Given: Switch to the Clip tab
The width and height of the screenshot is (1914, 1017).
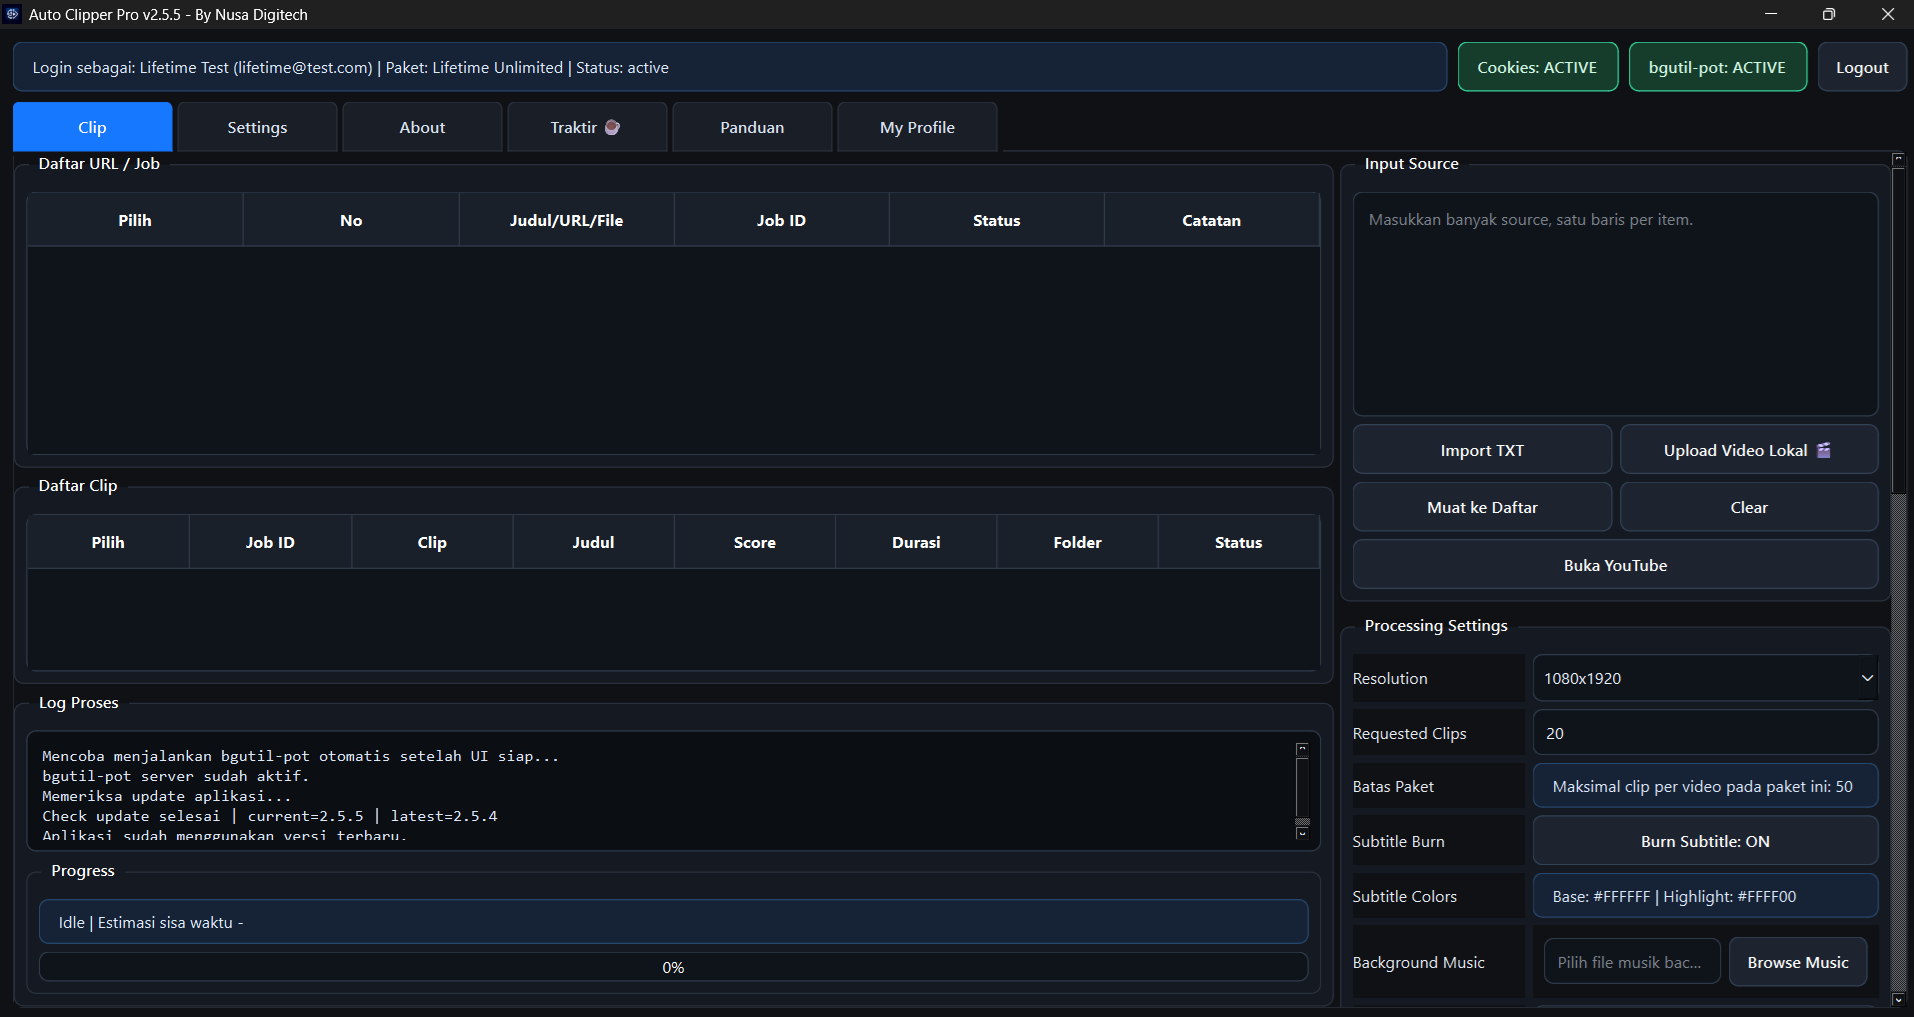Looking at the screenshot, I should point(92,127).
